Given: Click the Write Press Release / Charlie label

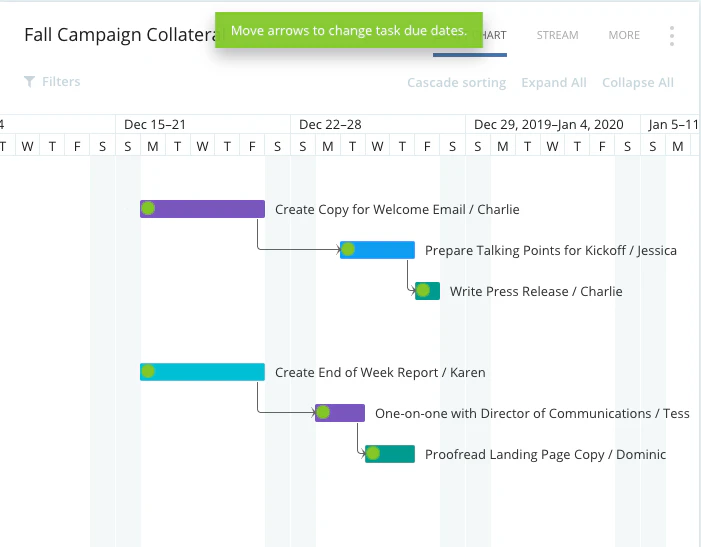Looking at the screenshot, I should pyautogui.click(x=536, y=291).
